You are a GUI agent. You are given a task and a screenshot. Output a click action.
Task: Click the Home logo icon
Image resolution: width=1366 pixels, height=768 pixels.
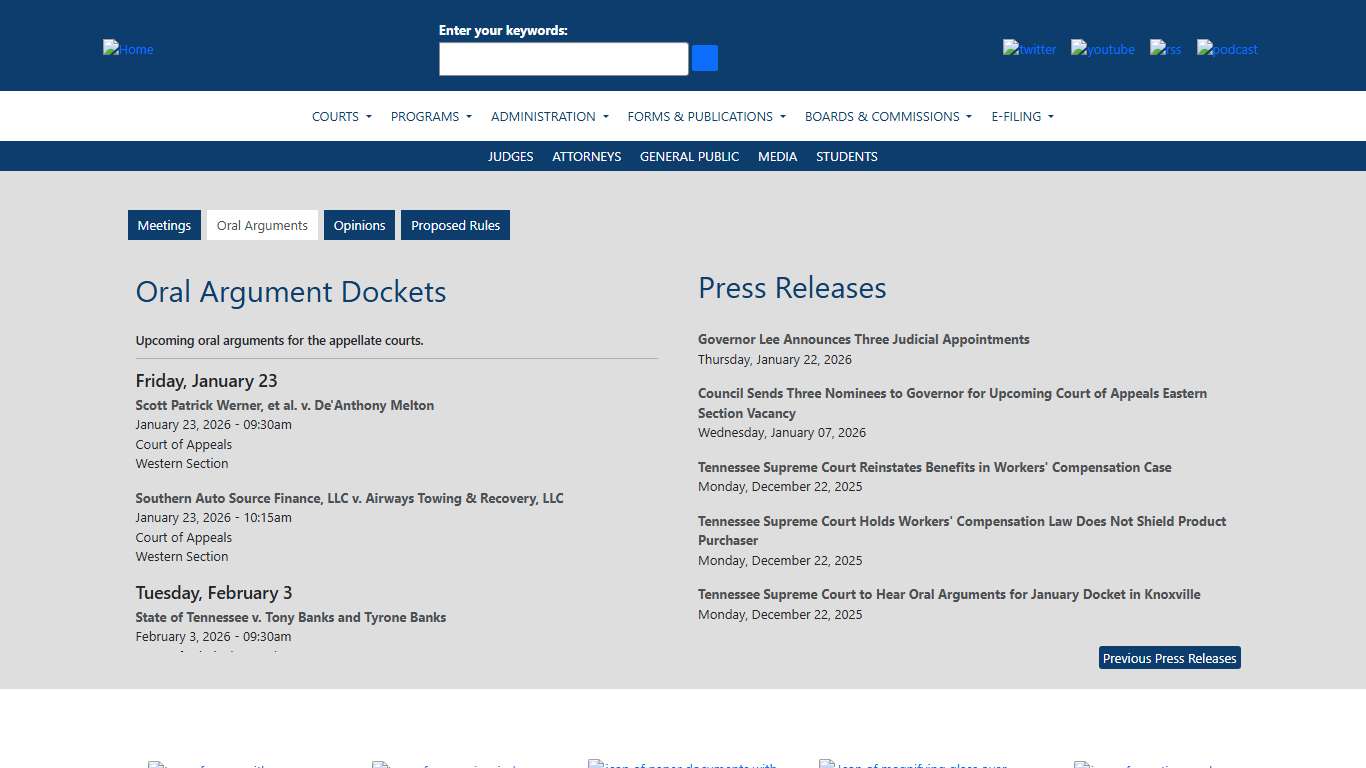tap(127, 49)
